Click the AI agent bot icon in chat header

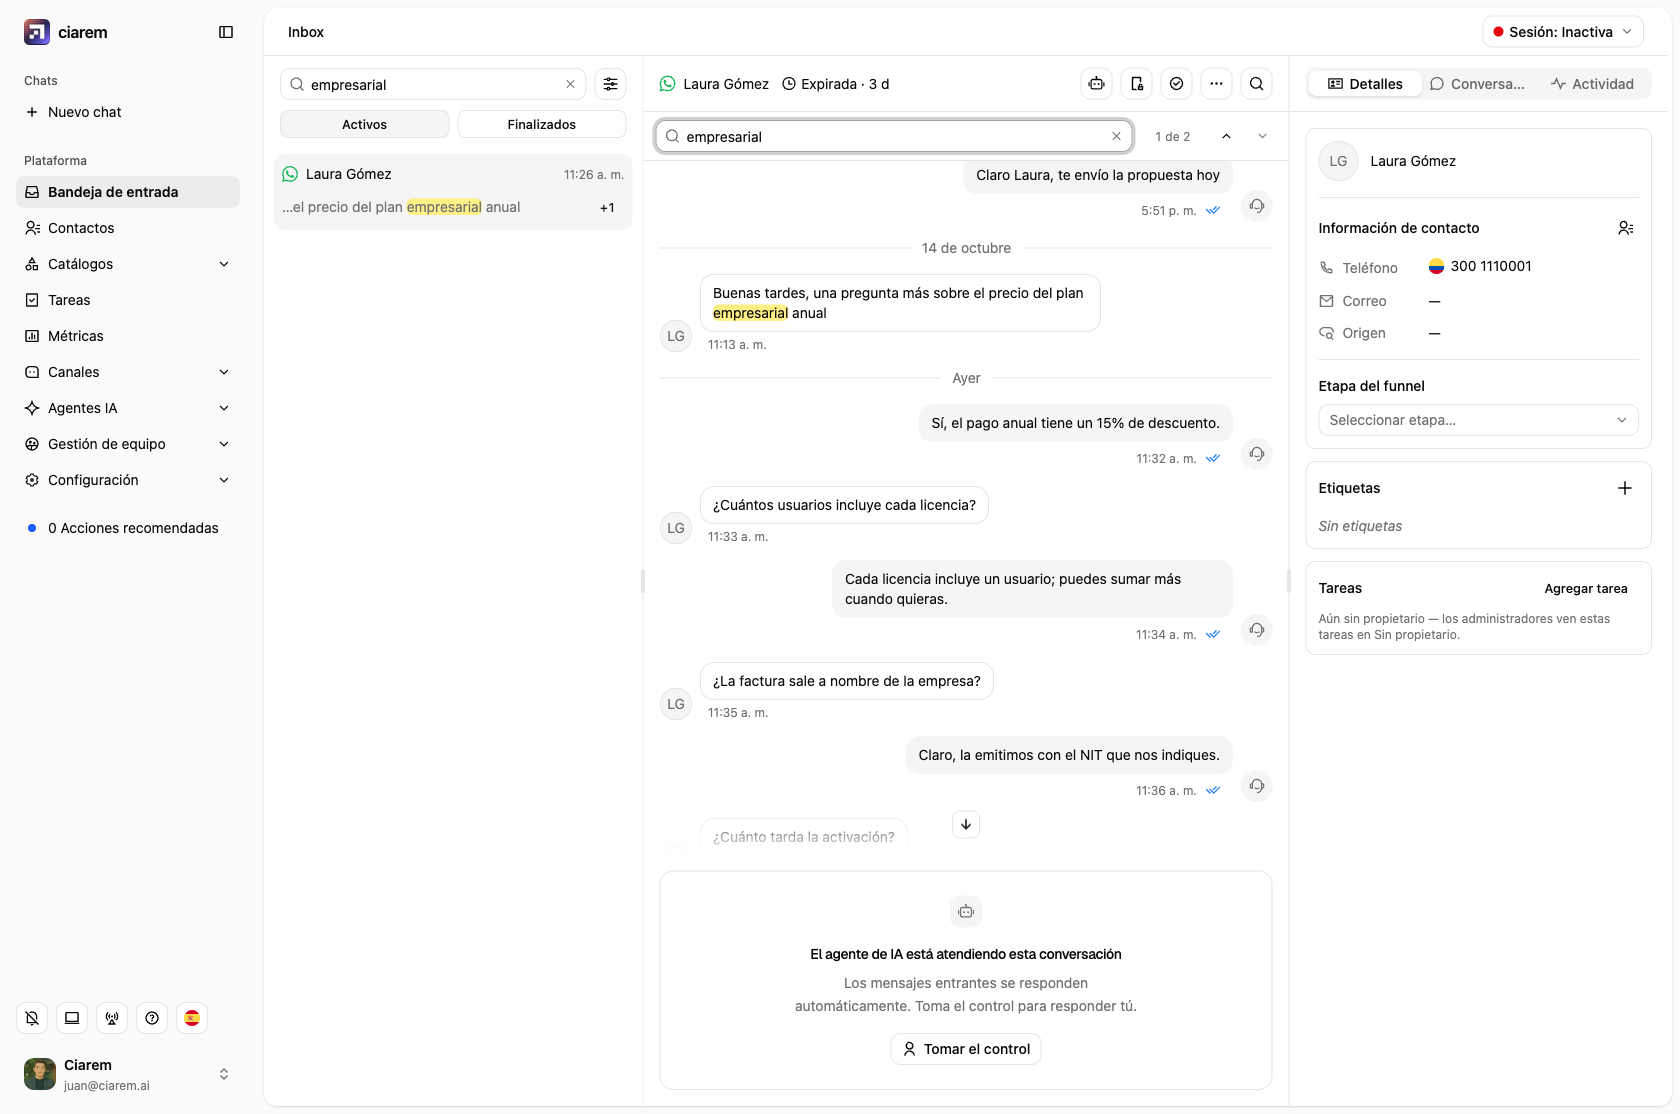coord(1096,84)
